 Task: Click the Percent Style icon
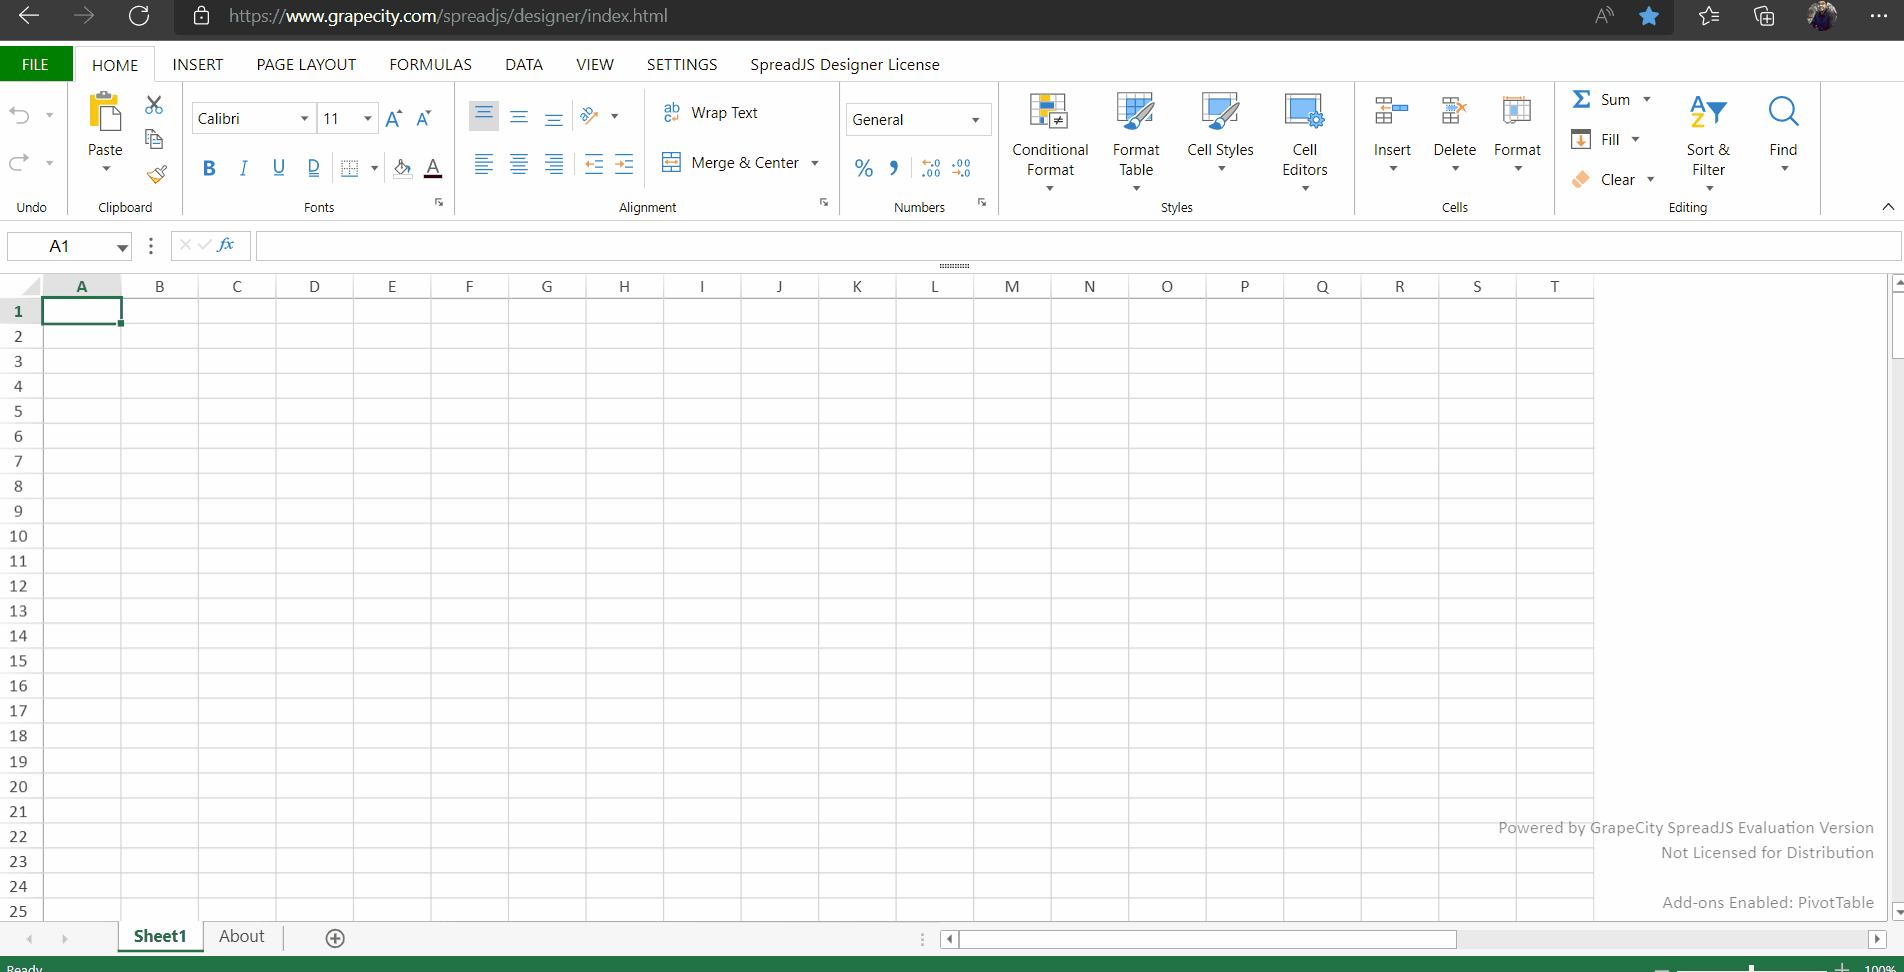(864, 168)
